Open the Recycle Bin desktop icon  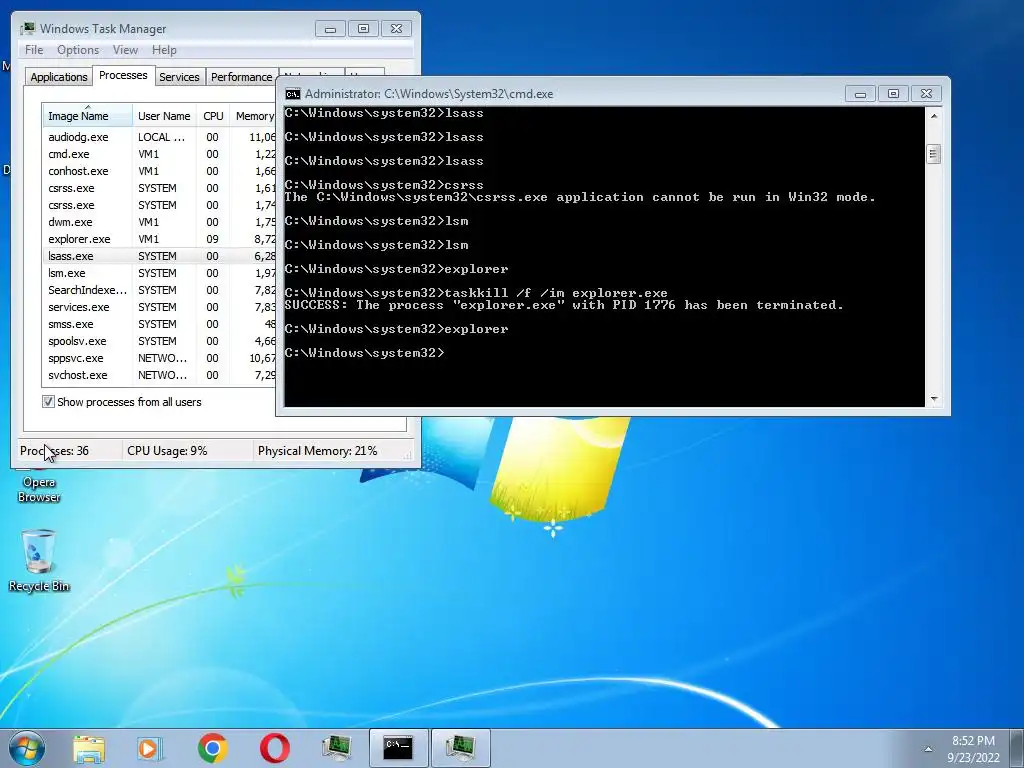coord(39,560)
